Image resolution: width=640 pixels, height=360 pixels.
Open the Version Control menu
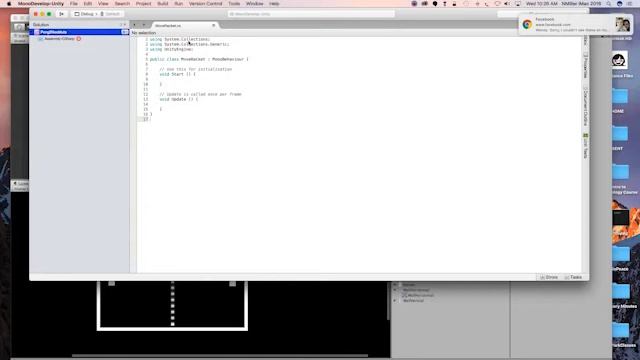click(206, 4)
